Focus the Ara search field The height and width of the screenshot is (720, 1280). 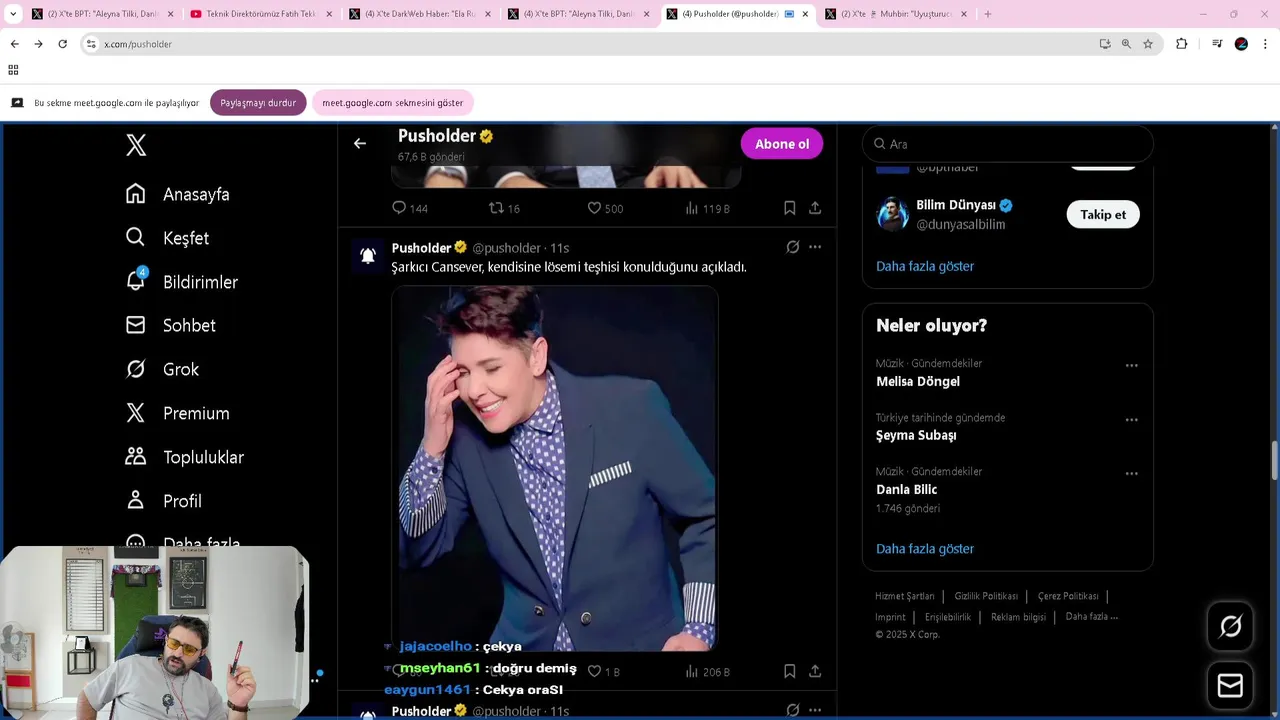click(1008, 144)
